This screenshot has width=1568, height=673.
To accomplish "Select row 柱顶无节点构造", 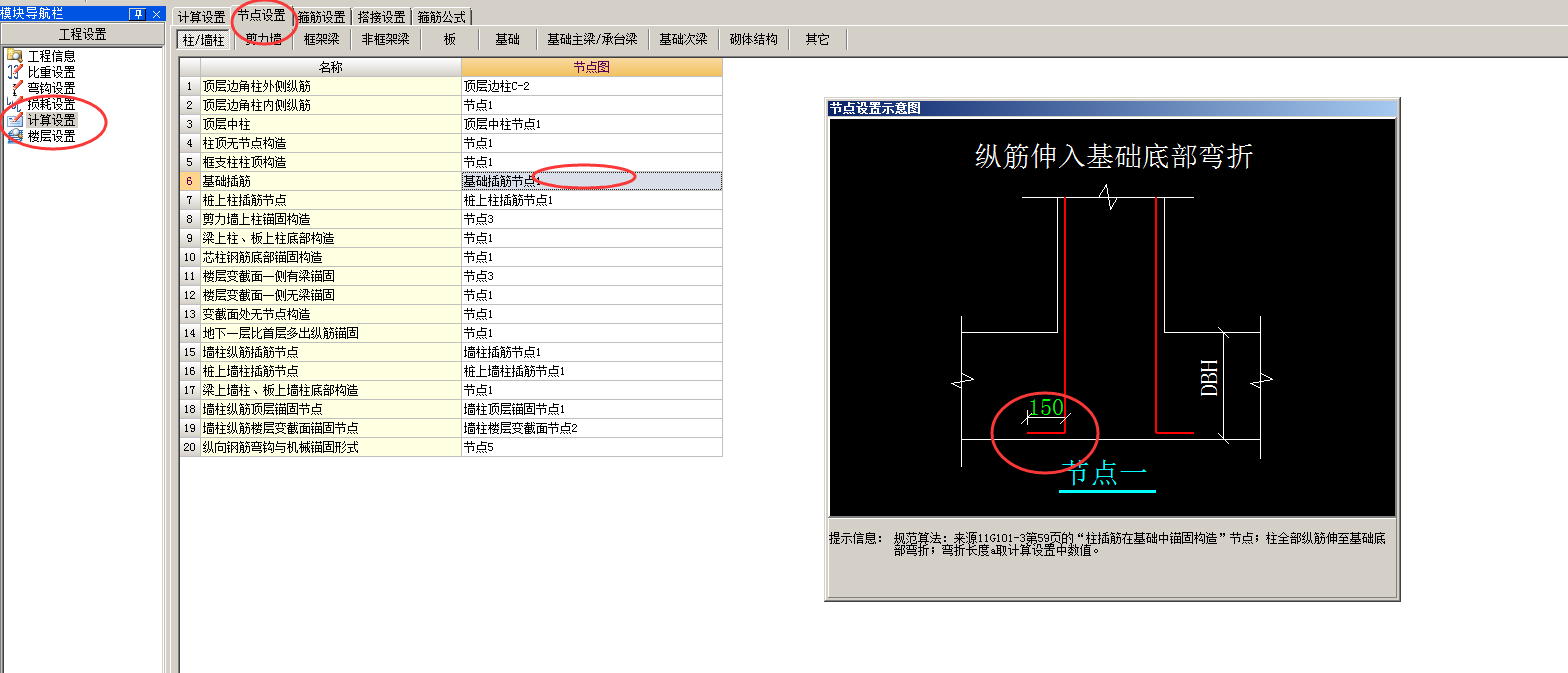I will [x=331, y=143].
